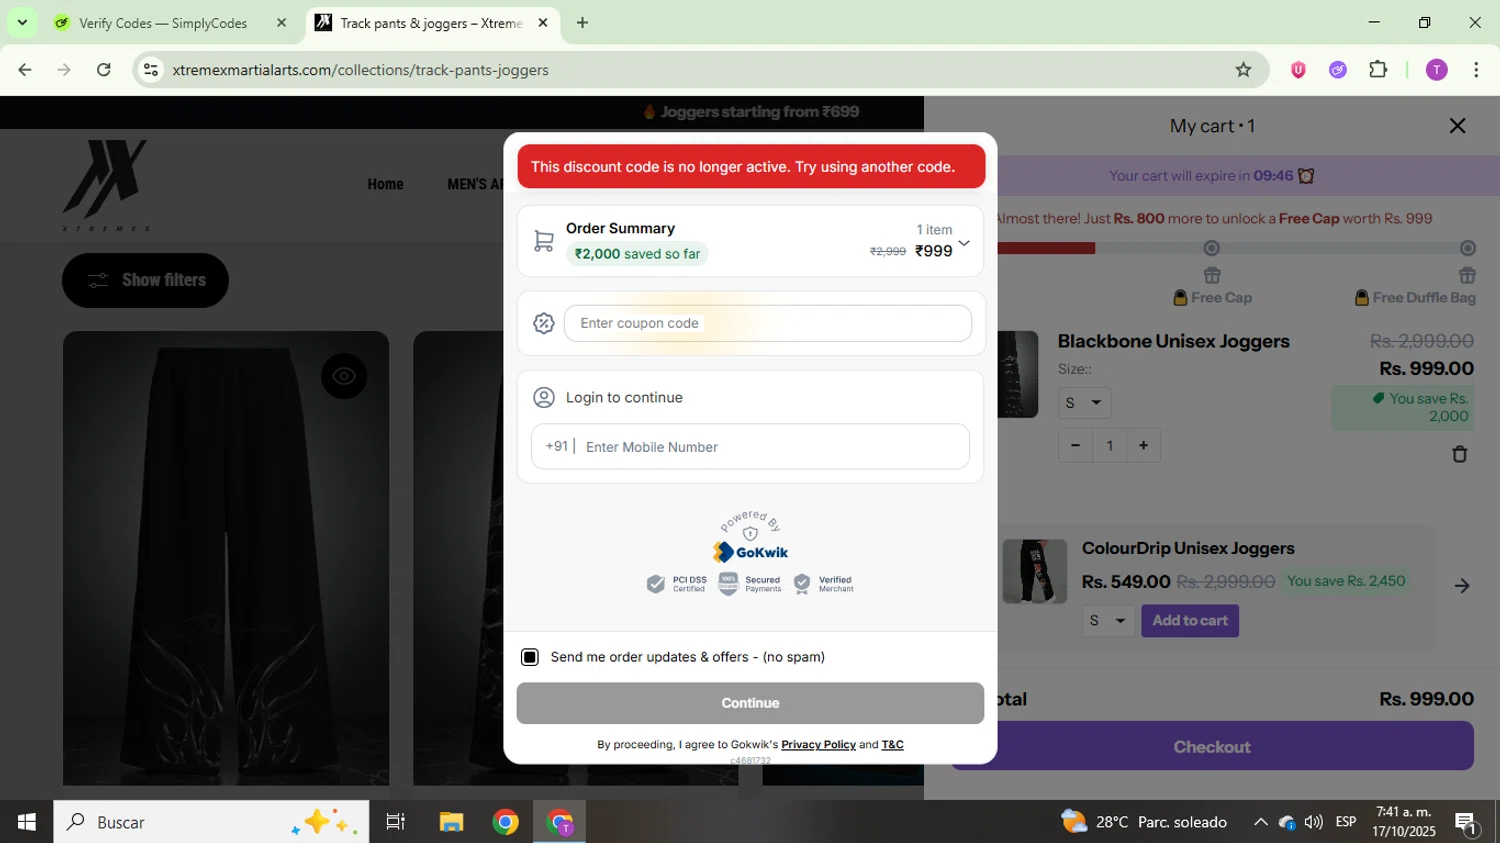Click the Free Cap gift icon

coord(1212,275)
